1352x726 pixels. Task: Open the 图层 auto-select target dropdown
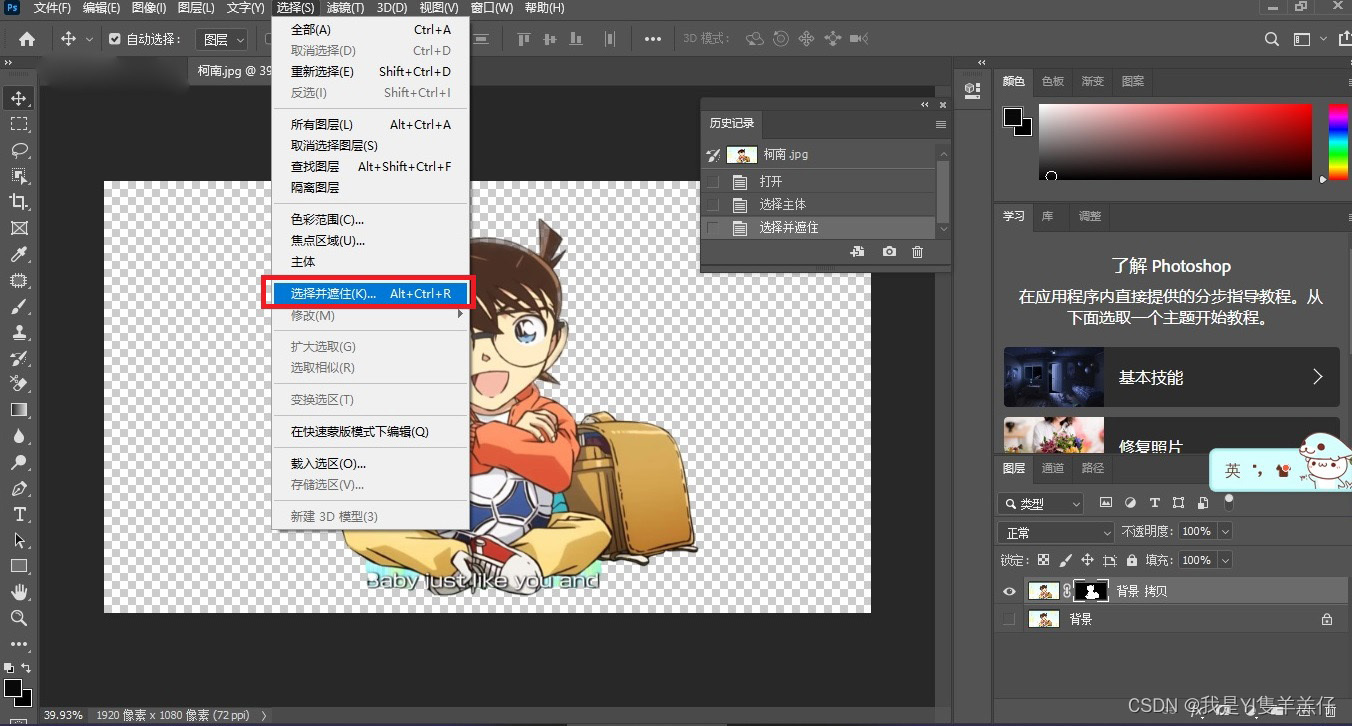click(220, 39)
